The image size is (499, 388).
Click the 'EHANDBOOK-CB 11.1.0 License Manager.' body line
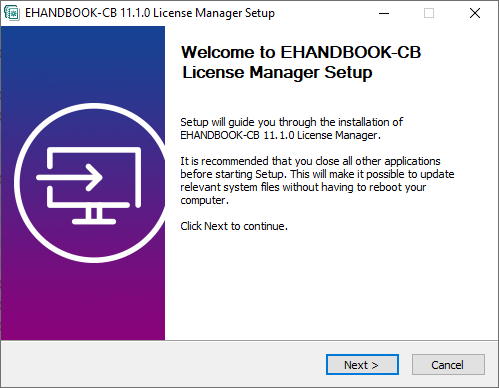point(280,135)
